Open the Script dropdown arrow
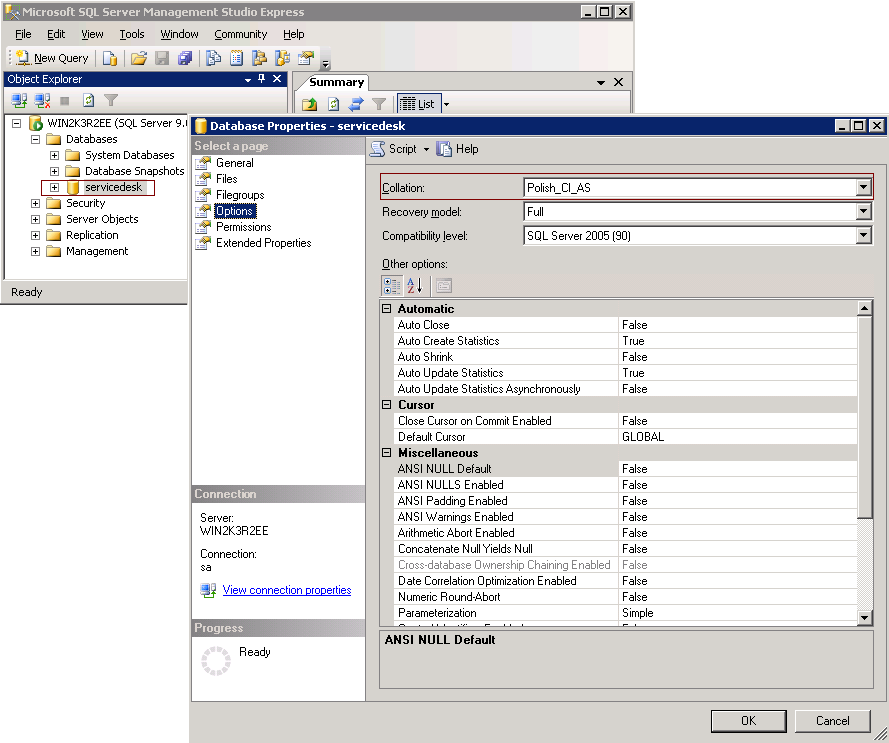The width and height of the screenshot is (889, 743). (426, 149)
